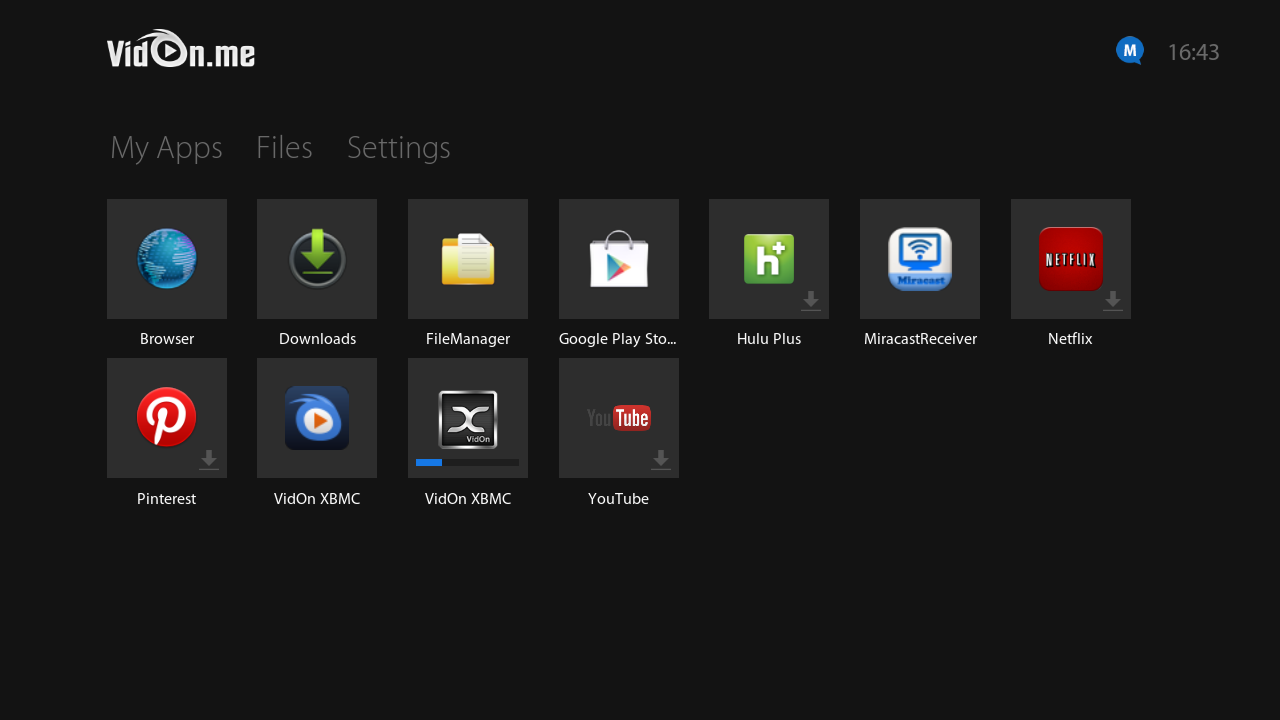
Task: Click the Downloads label
Action: click(317, 339)
